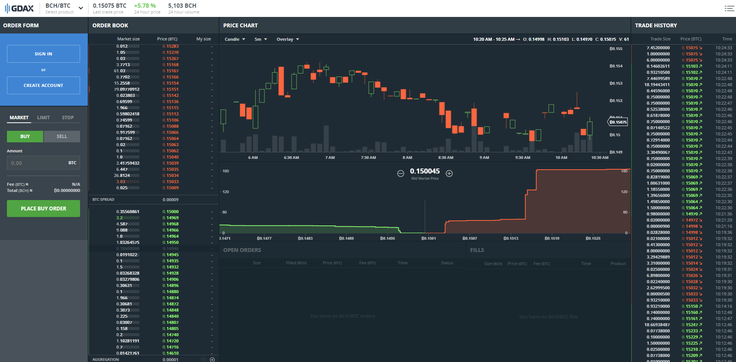Decrease order book aggregation with the minus icon
736x362 pixels.
(204, 359)
